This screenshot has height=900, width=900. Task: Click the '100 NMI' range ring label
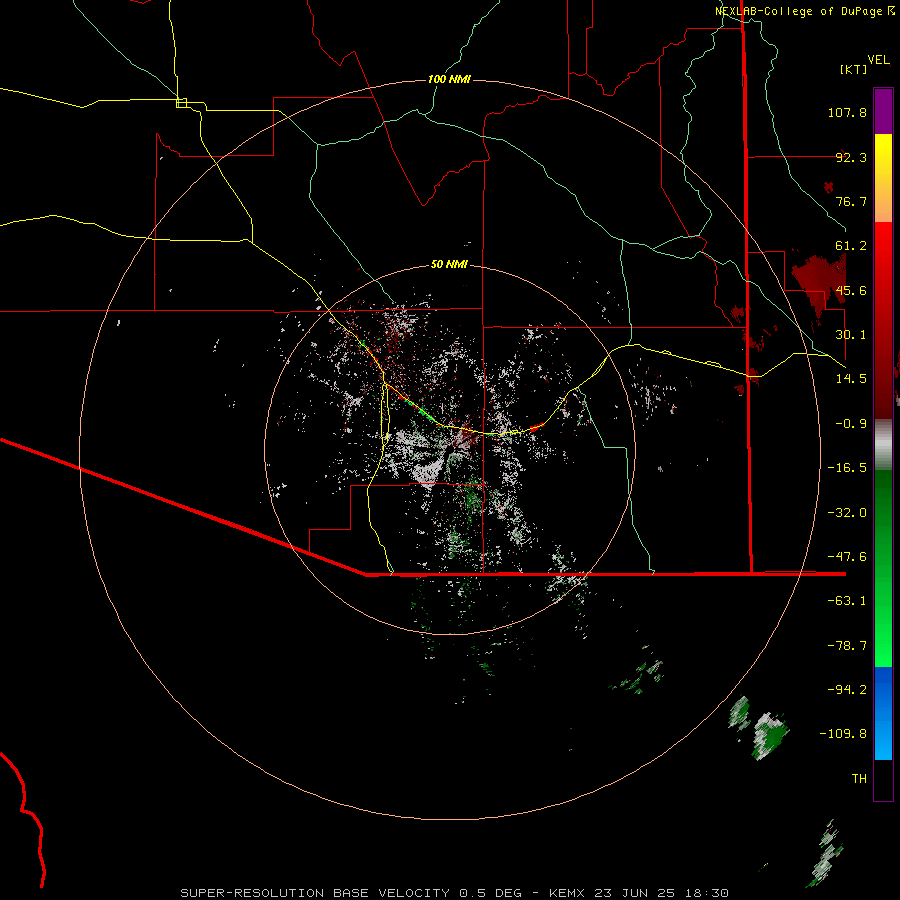point(449,79)
